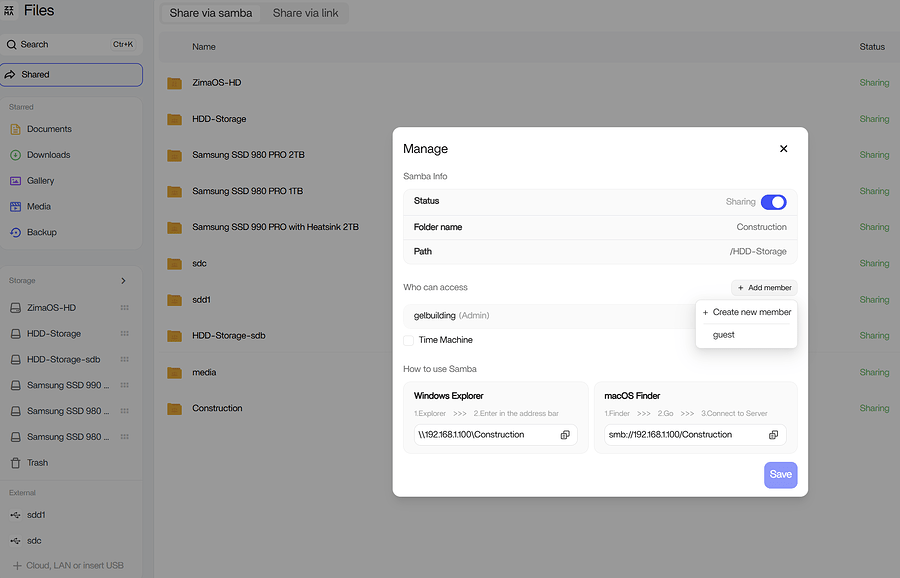The height and width of the screenshot is (578, 900).
Task: Select Samsung SSD 990 drive in sidebar
Action: point(67,385)
